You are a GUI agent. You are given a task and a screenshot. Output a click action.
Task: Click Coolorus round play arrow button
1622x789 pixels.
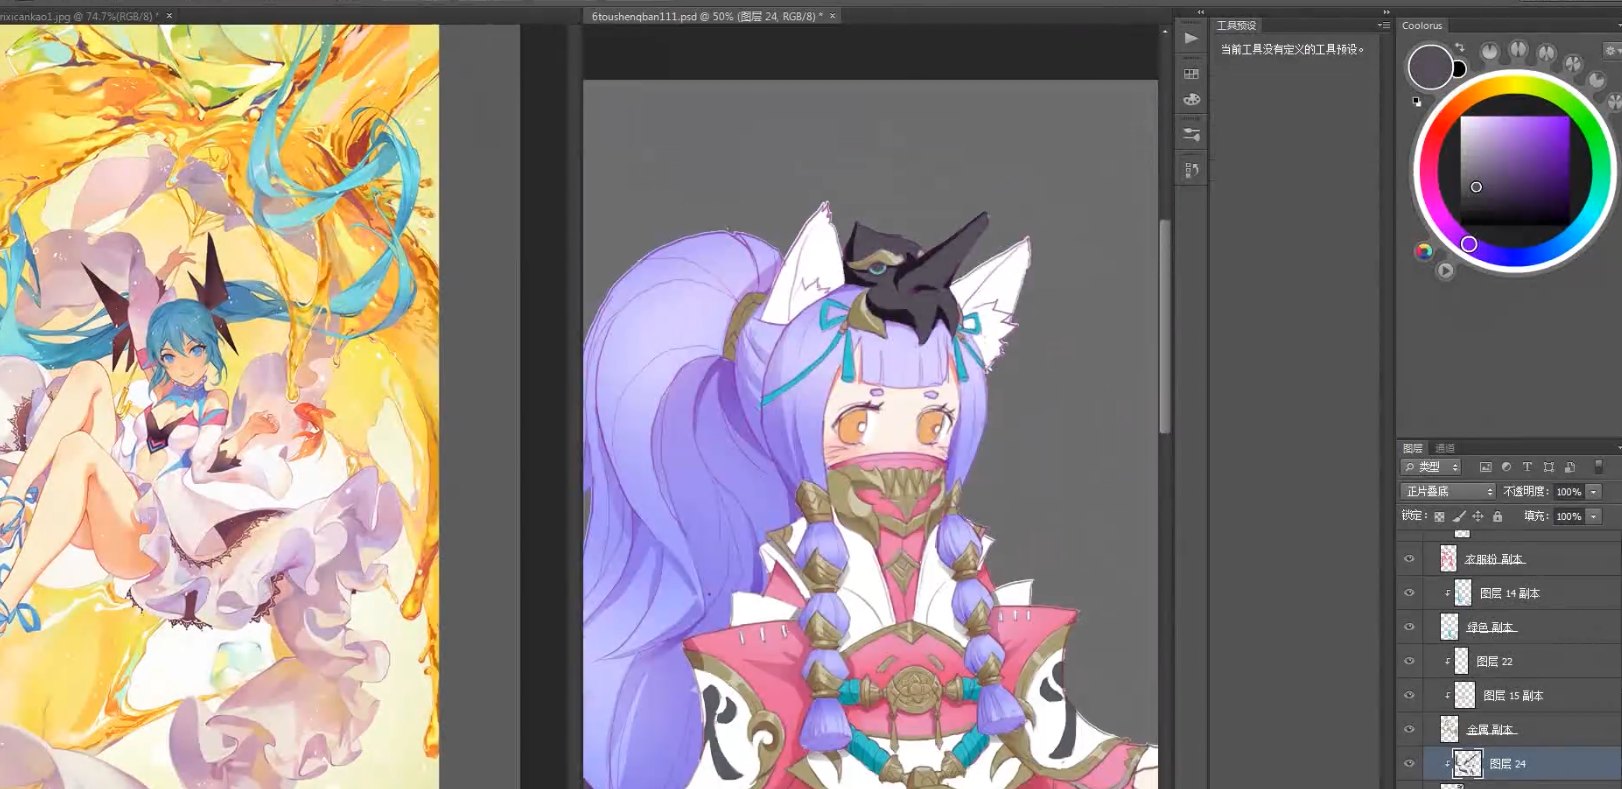coord(1445,270)
